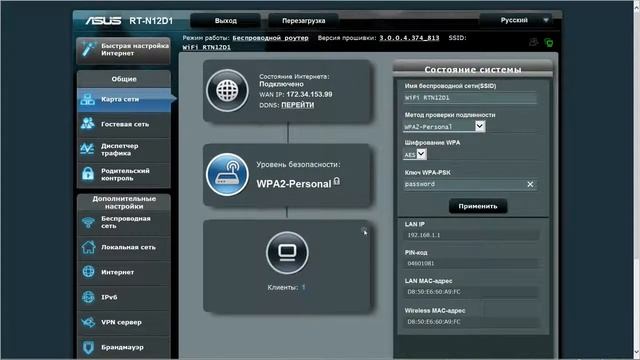Click the Подключено status text
The width and height of the screenshot is (640, 360).
pos(281,84)
